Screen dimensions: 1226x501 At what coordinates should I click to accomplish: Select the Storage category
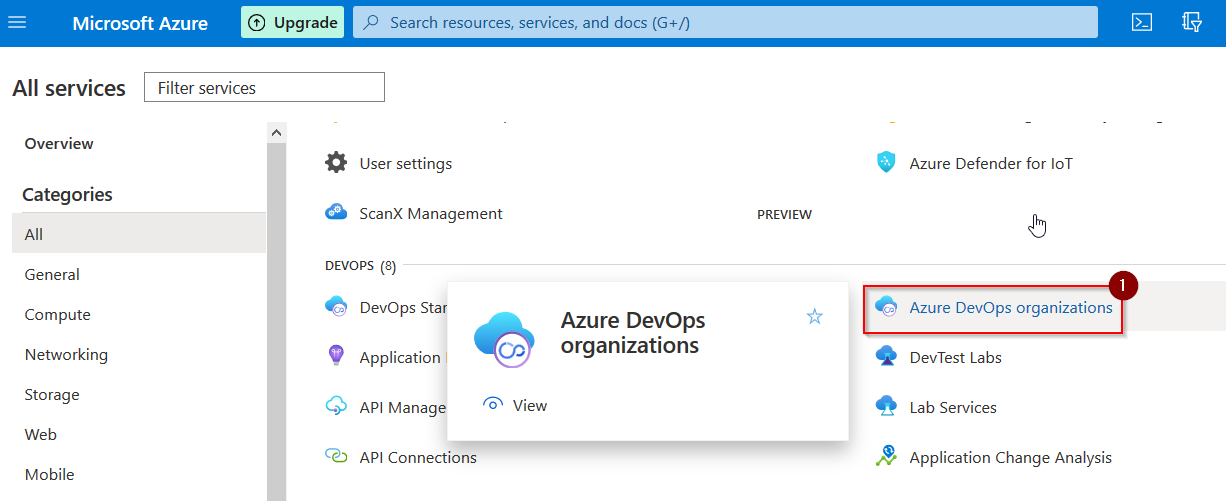point(54,394)
